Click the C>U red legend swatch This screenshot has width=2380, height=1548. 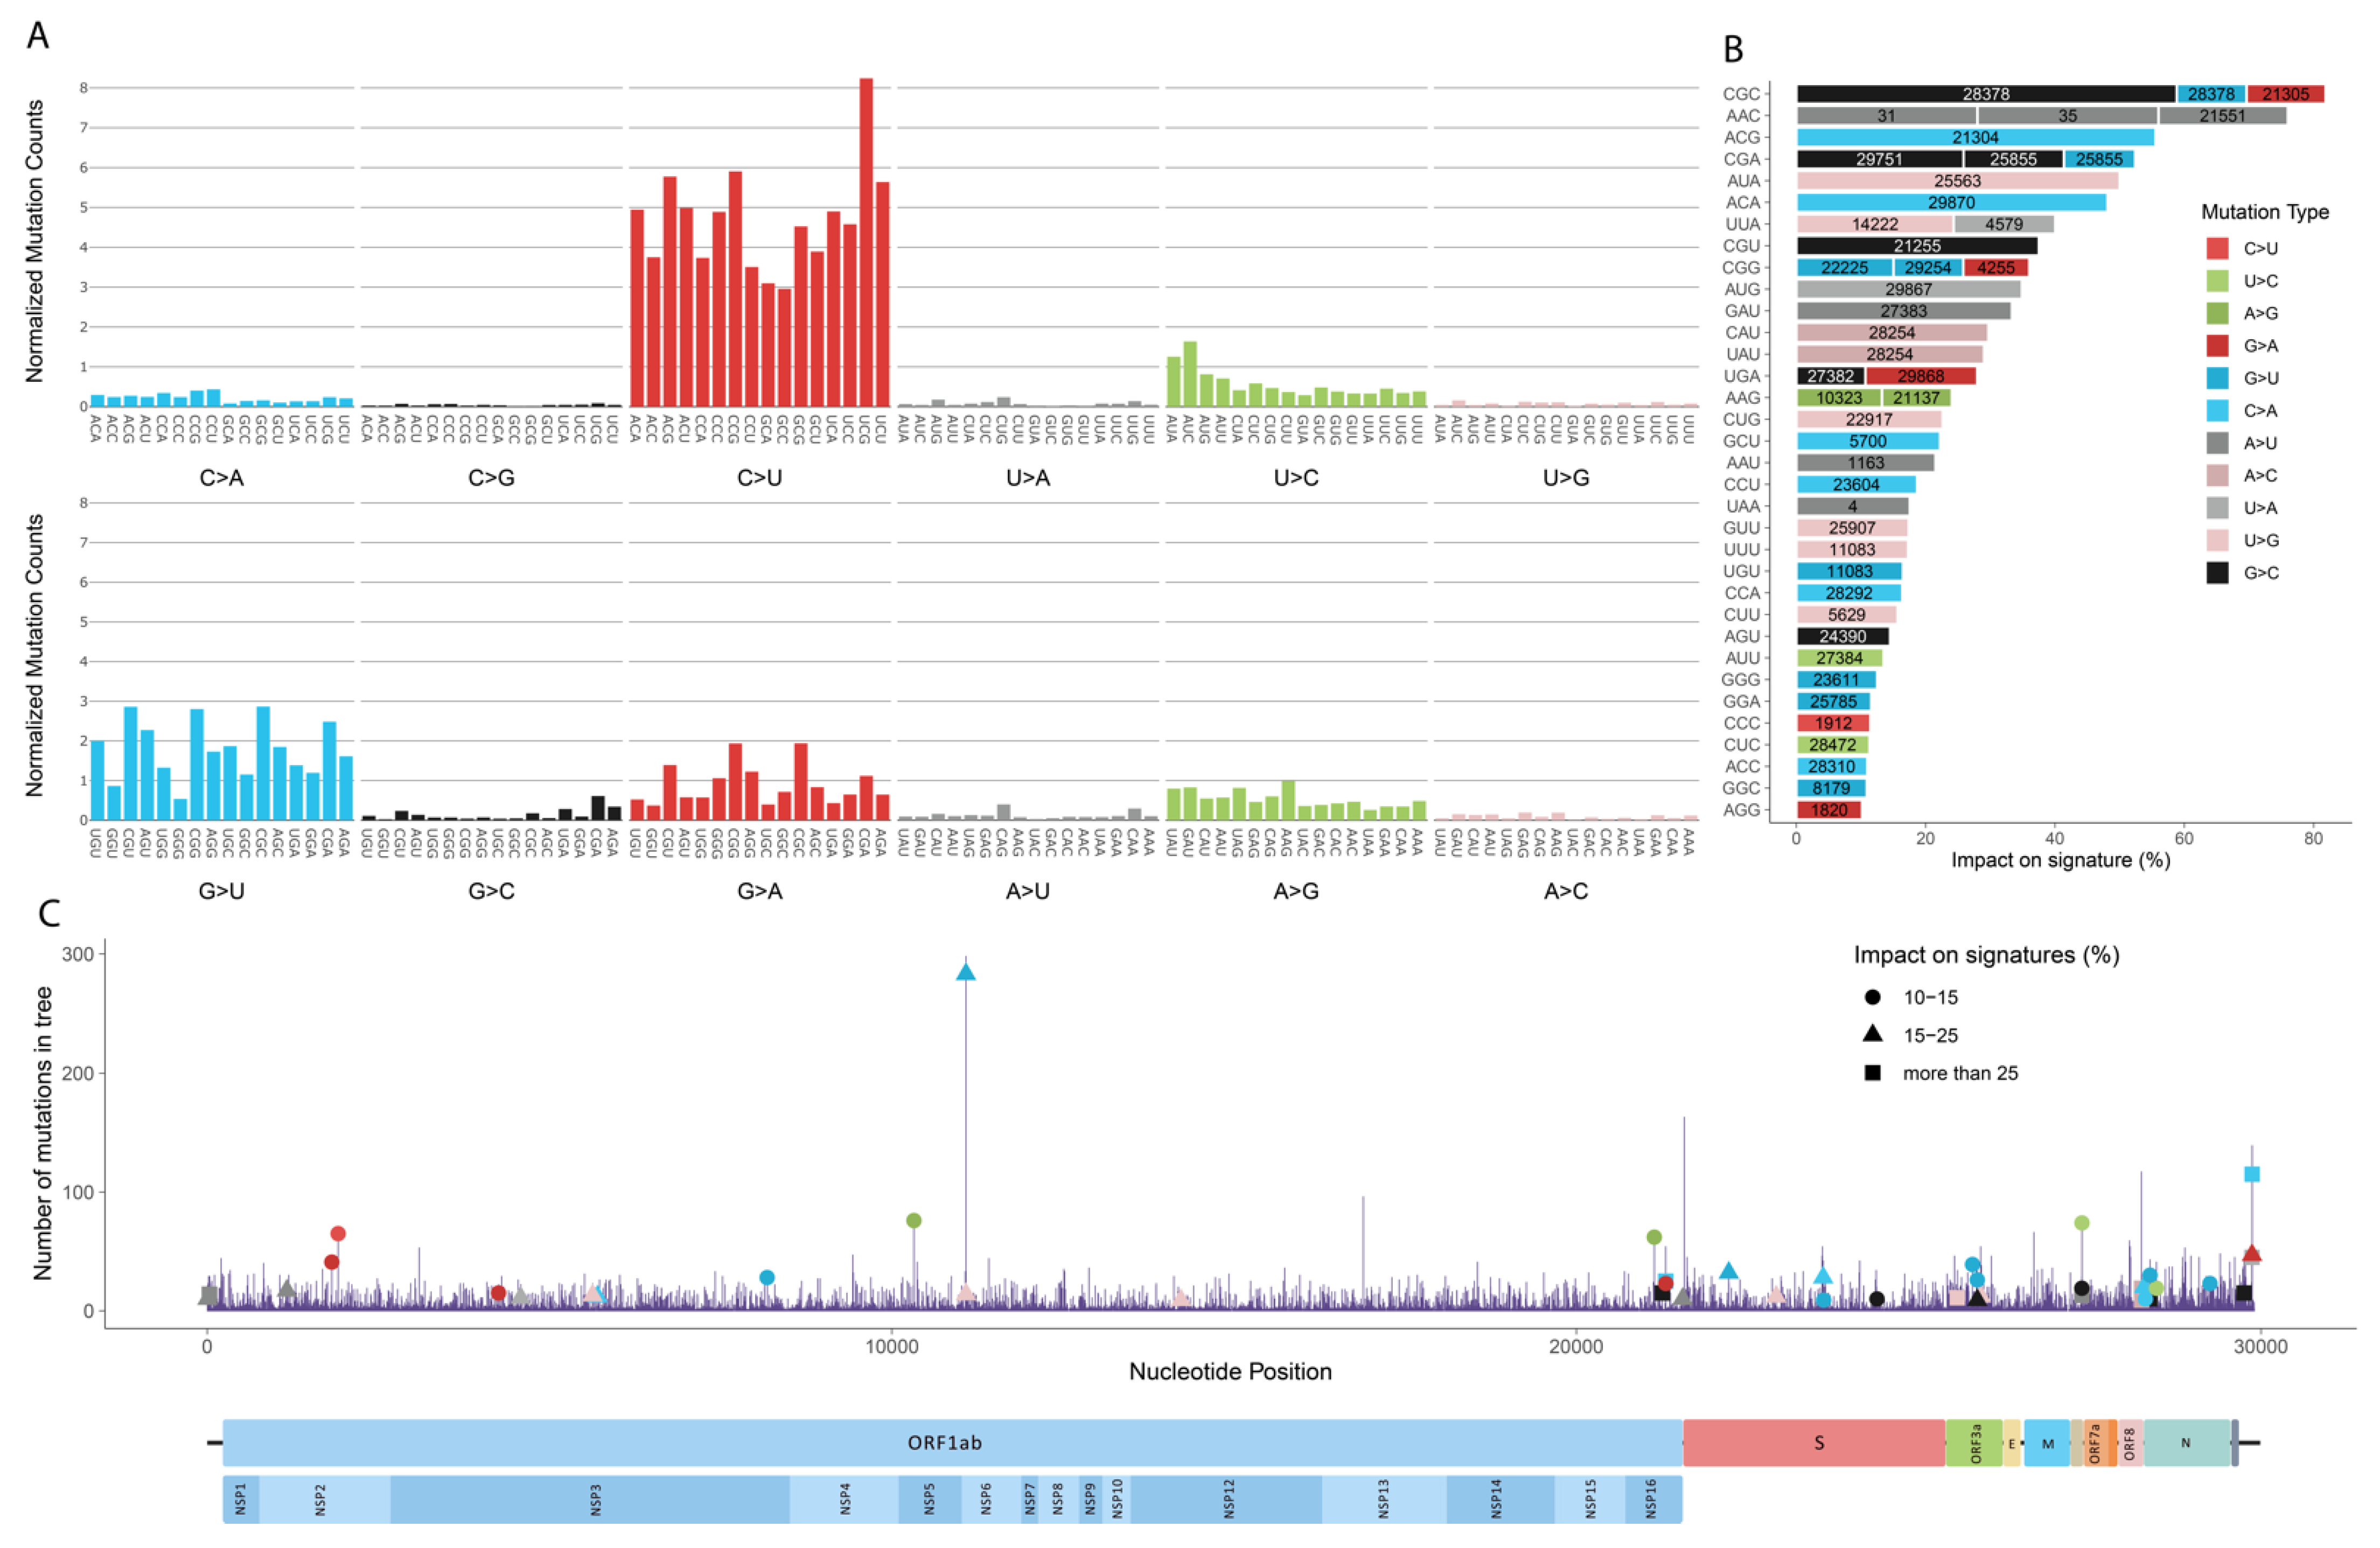[x=2217, y=248]
